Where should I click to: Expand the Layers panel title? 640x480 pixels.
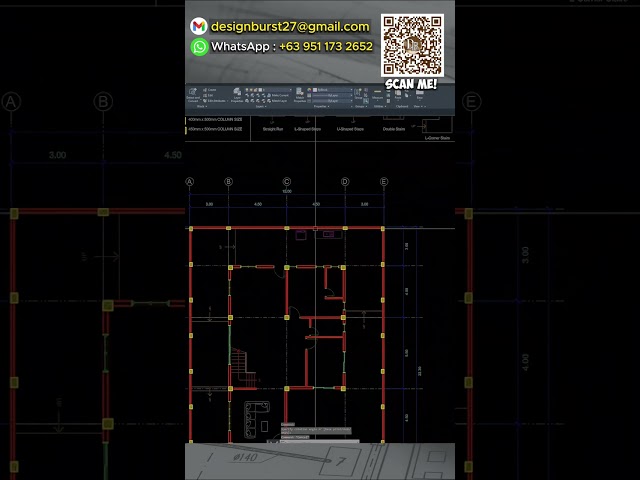click(260, 107)
